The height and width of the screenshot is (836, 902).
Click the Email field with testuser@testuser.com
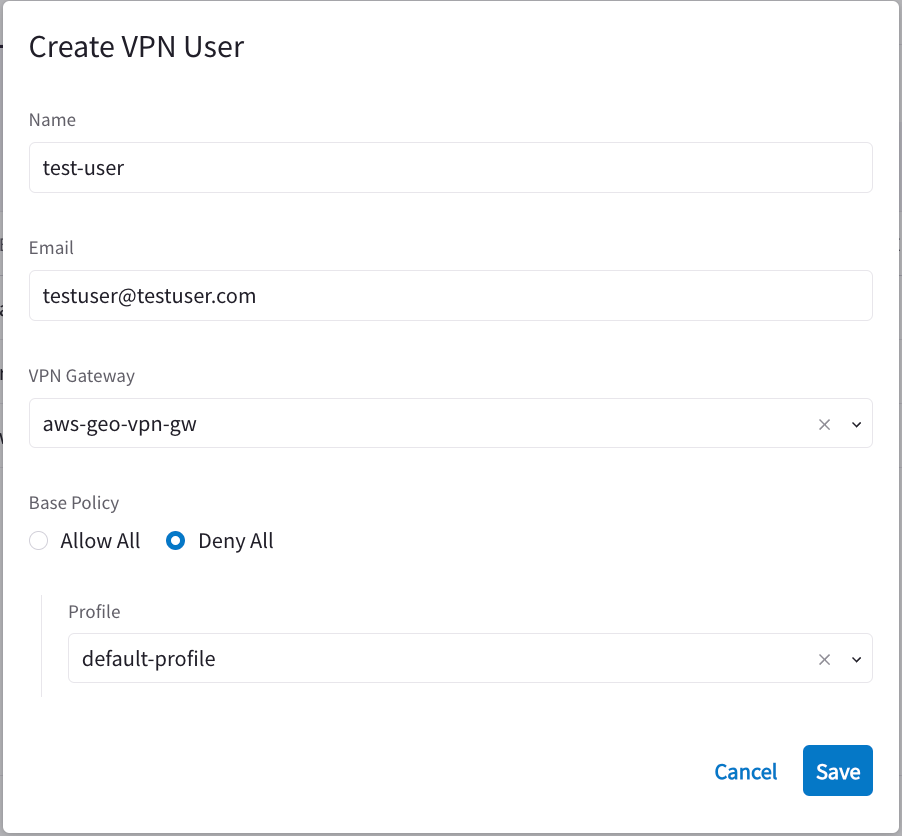[x=450, y=295]
